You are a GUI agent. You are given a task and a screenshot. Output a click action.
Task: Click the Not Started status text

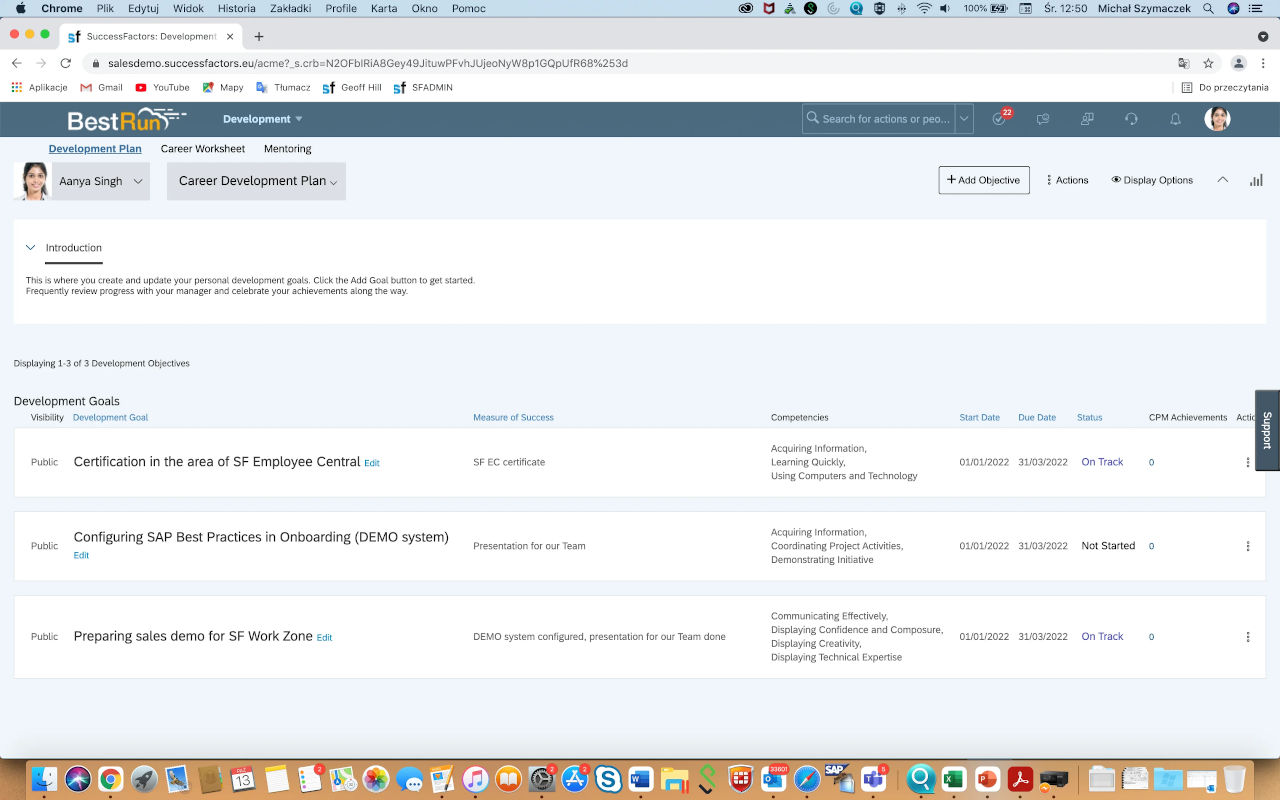click(x=1108, y=546)
